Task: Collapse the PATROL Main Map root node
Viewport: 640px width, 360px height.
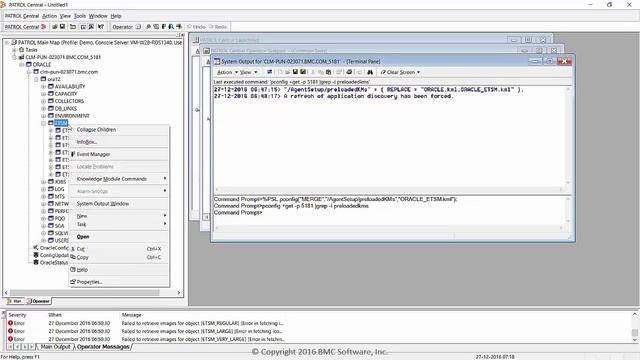Action: 7,42
